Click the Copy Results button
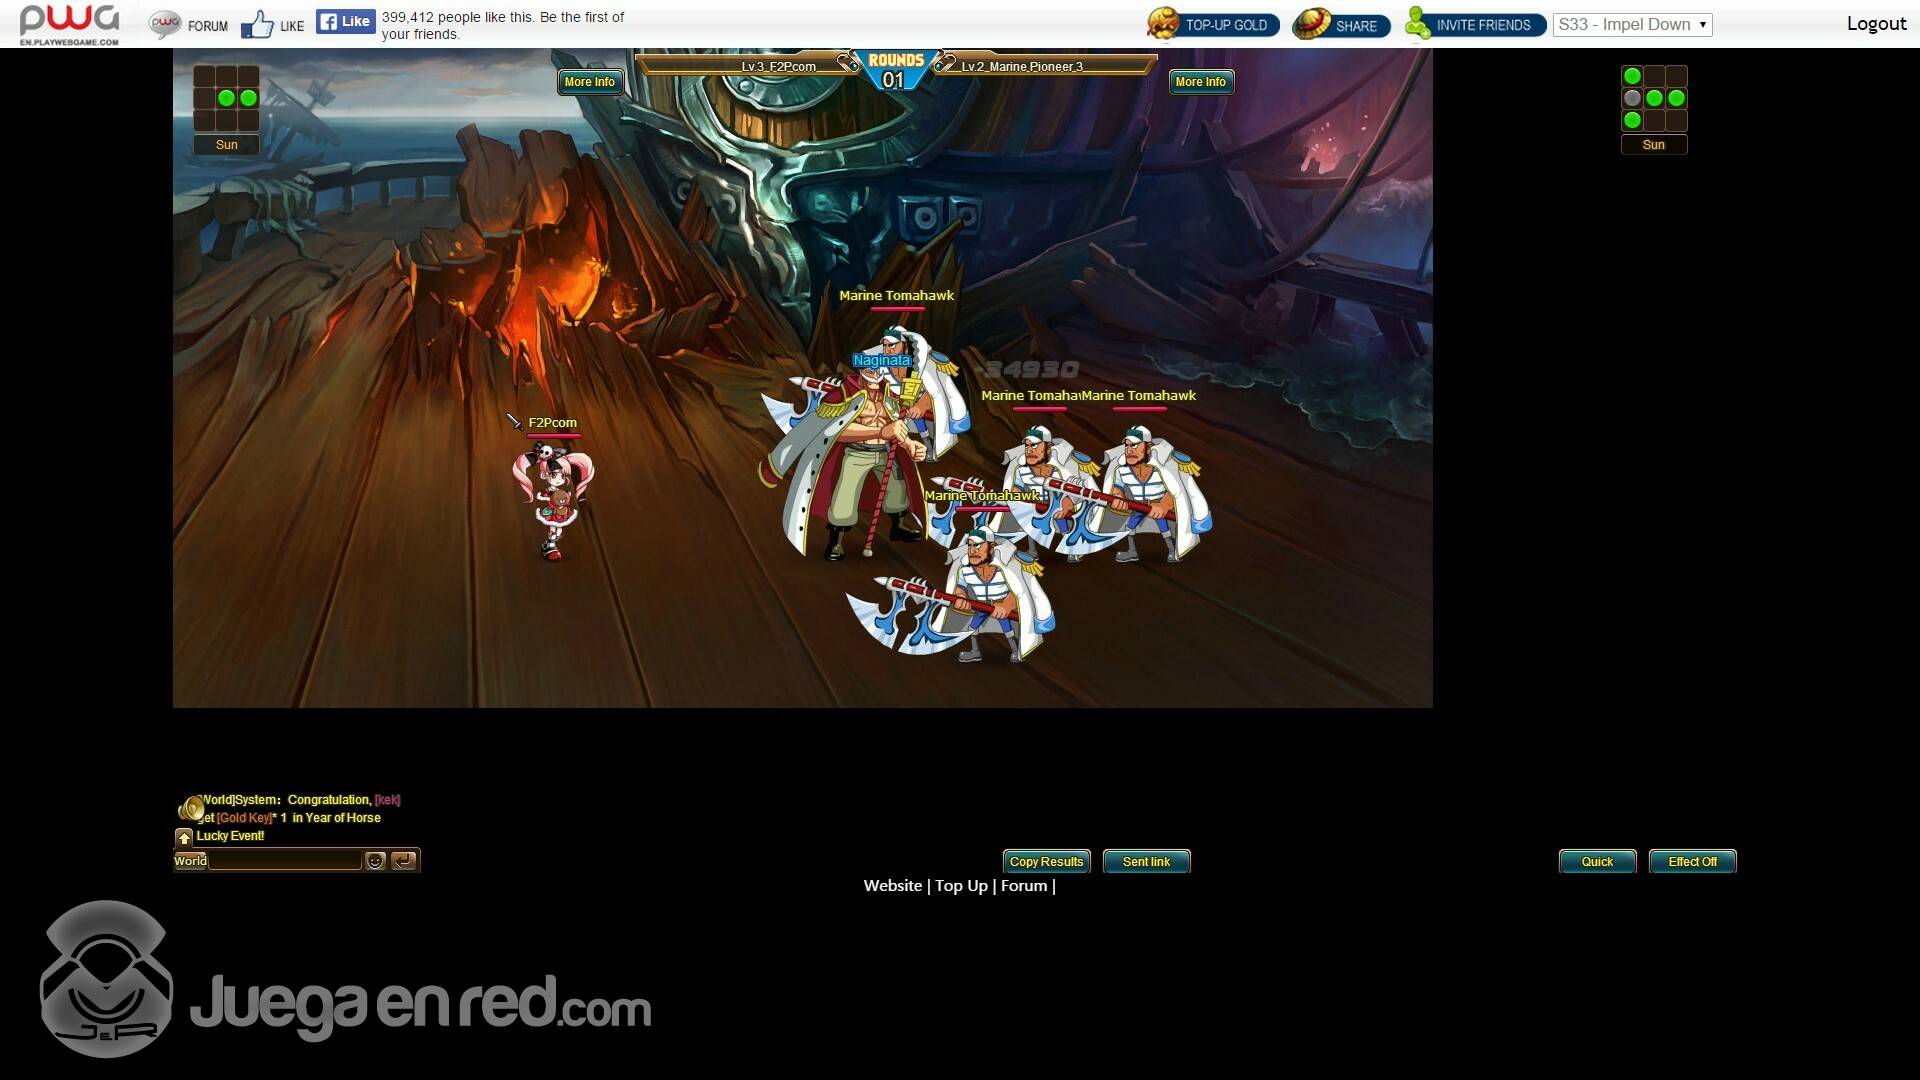 (x=1046, y=862)
